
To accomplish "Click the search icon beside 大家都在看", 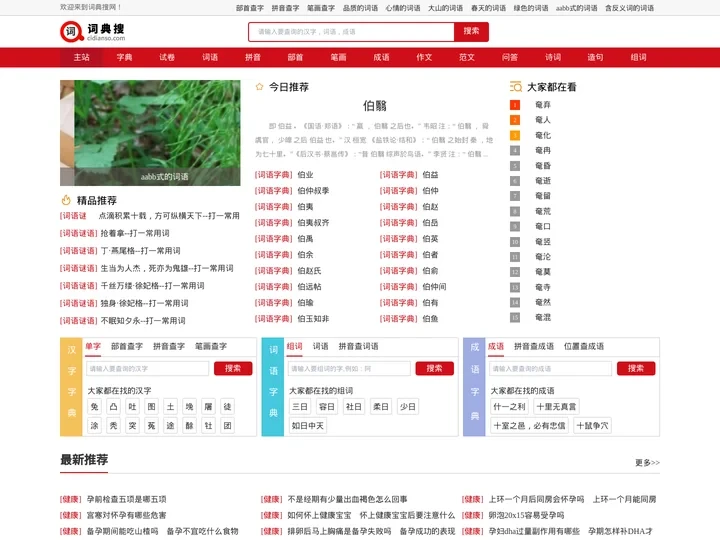I will tap(516, 87).
